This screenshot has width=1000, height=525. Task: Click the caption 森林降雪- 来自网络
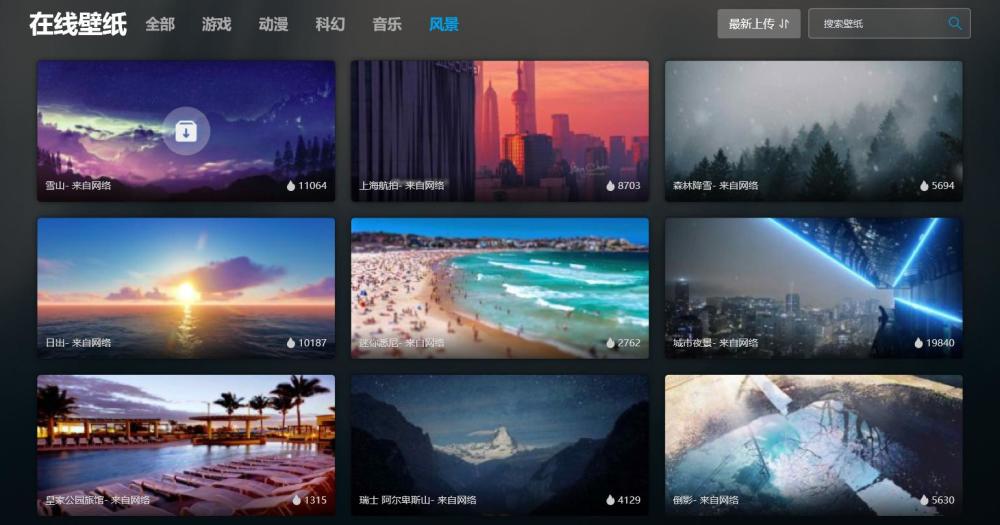(715, 186)
